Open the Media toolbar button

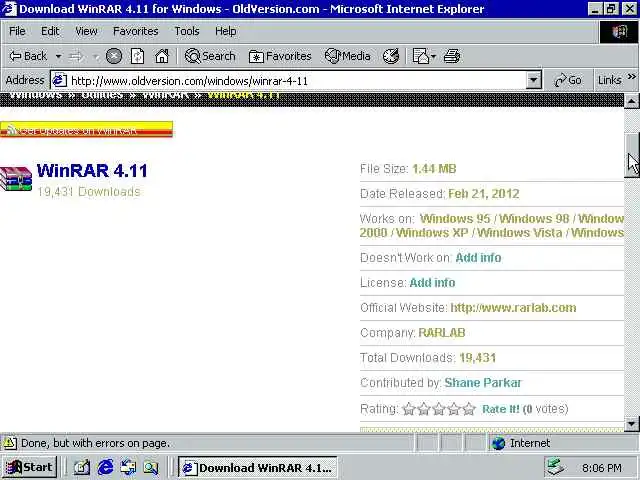point(348,56)
